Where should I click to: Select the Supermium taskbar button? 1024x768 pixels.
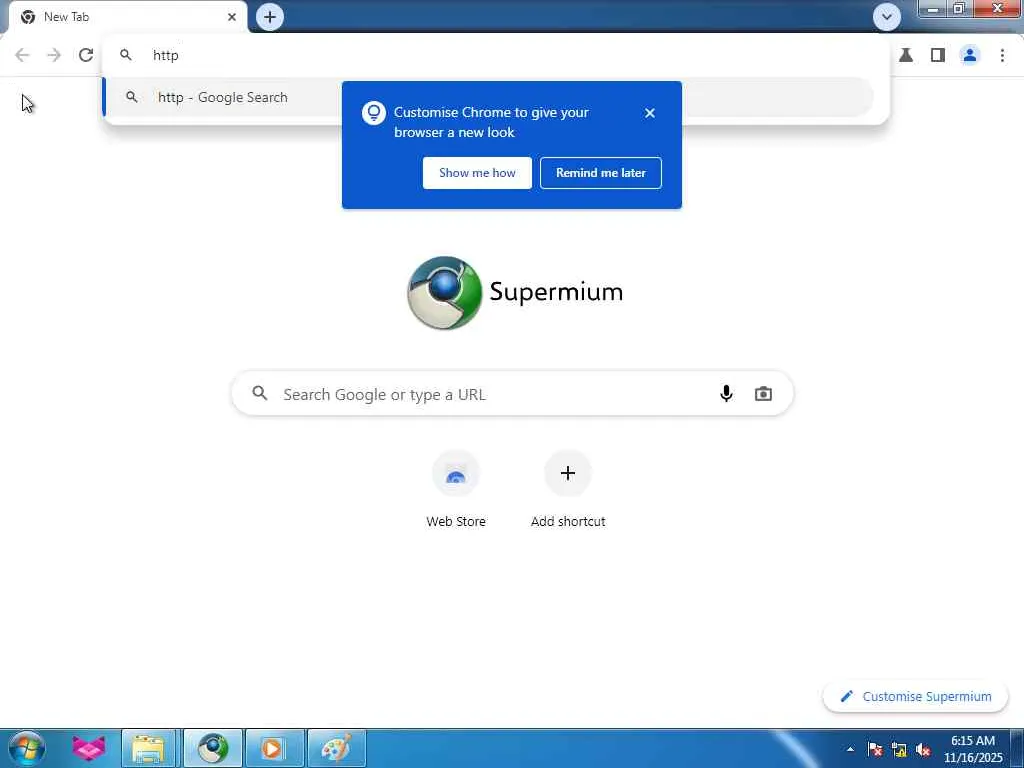click(x=213, y=748)
